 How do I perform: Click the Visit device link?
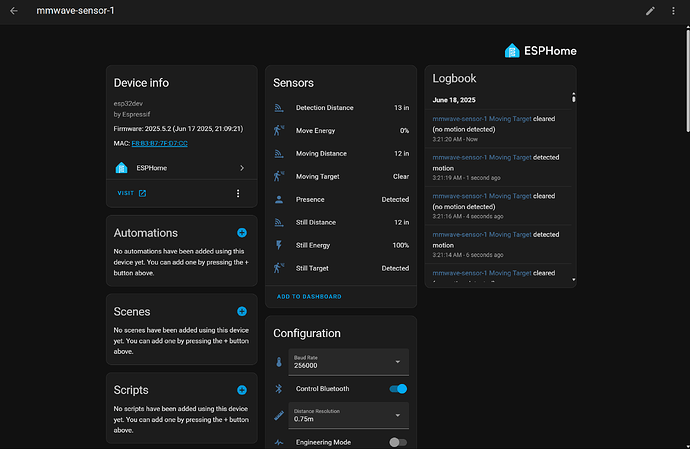[132, 193]
